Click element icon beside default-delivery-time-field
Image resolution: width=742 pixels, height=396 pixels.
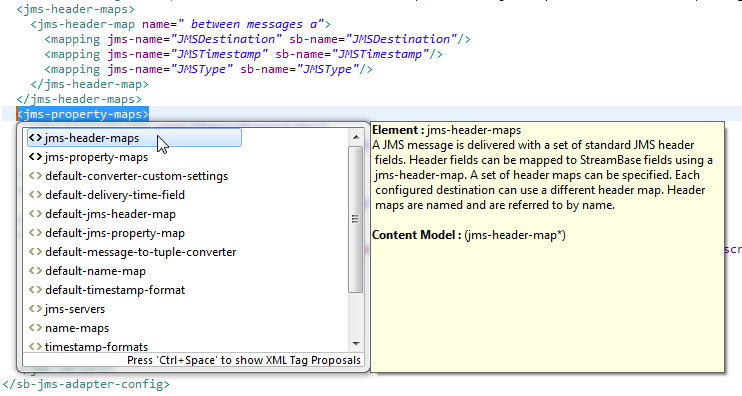tap(35, 194)
